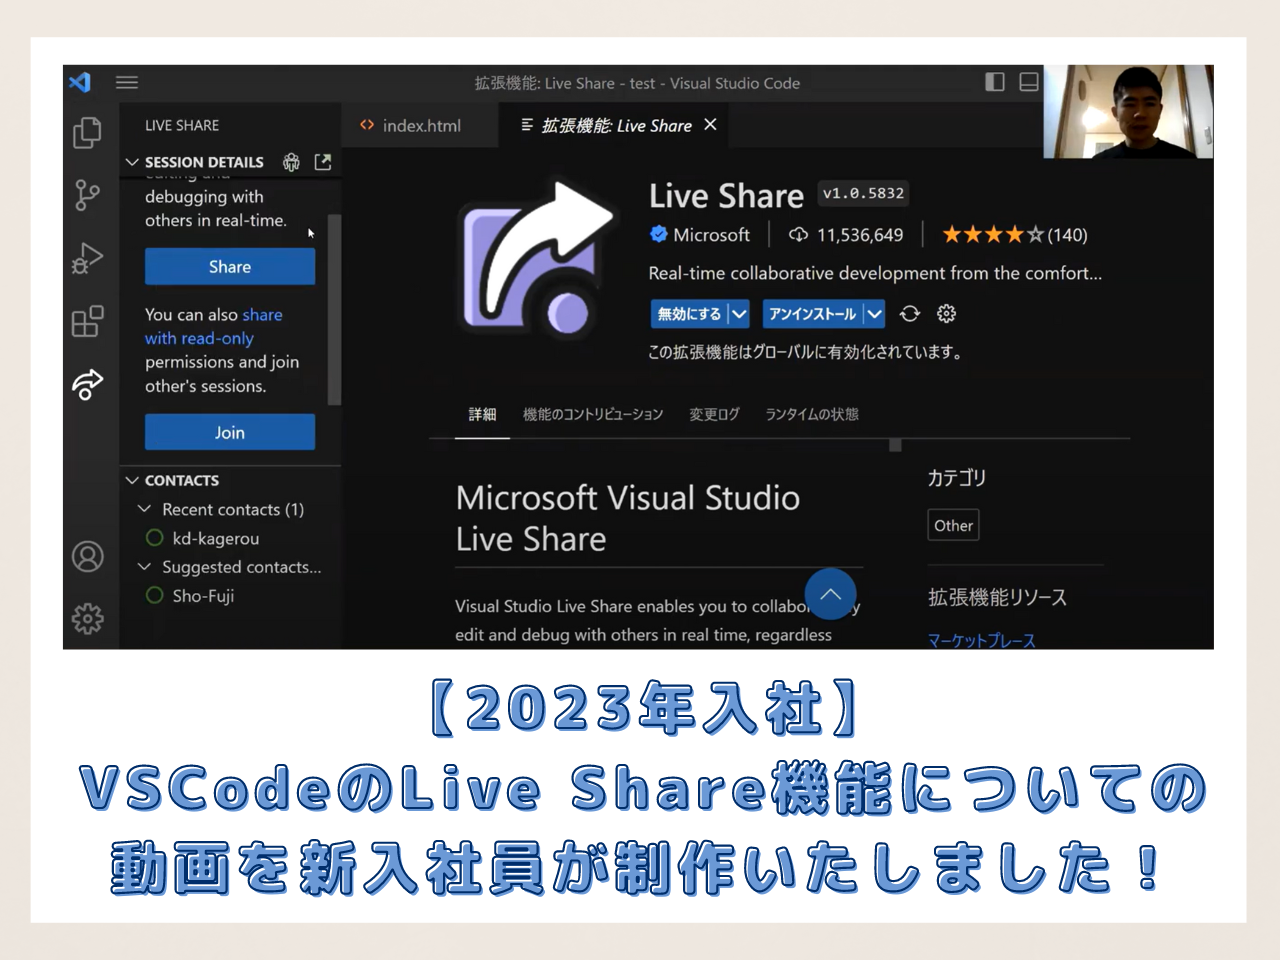
Task: Click the アンインストール button
Action: pyautogui.click(x=813, y=314)
